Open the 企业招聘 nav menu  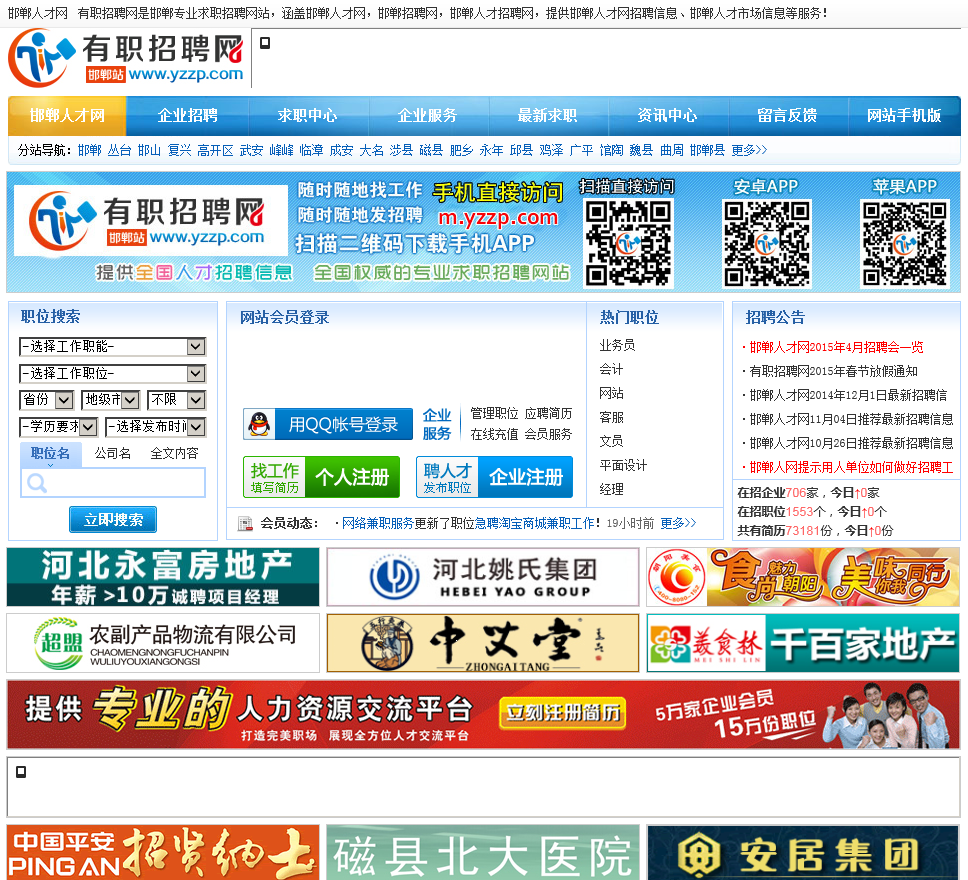coord(188,115)
